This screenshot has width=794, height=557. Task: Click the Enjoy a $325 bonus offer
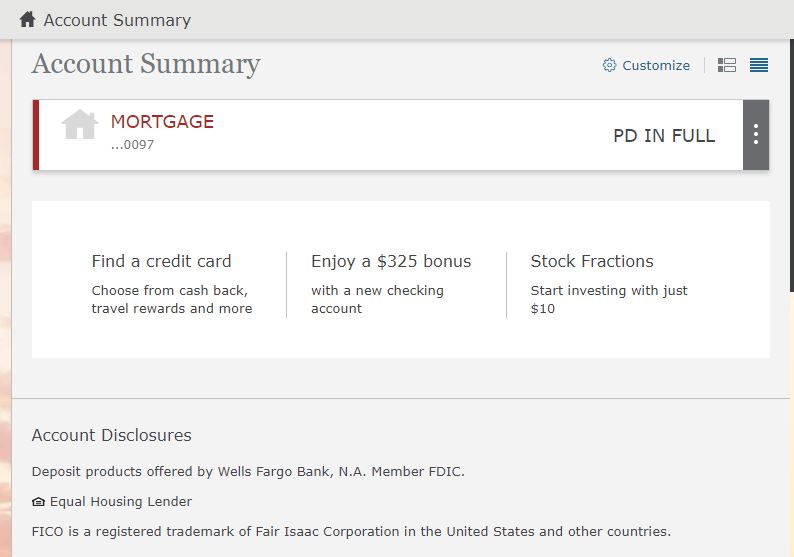coord(391,261)
